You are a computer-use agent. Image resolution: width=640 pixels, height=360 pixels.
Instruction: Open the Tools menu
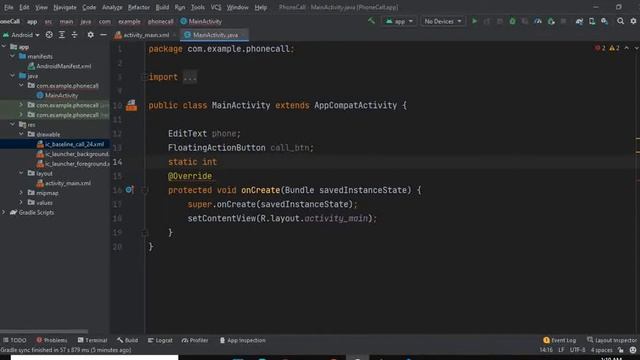[x=198, y=7]
